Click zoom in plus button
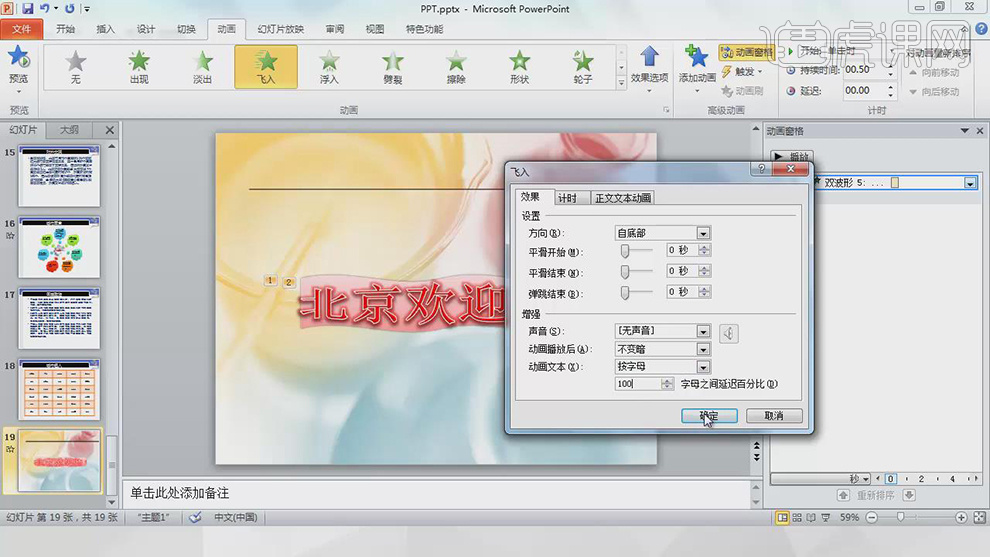 pyautogui.click(x=961, y=517)
